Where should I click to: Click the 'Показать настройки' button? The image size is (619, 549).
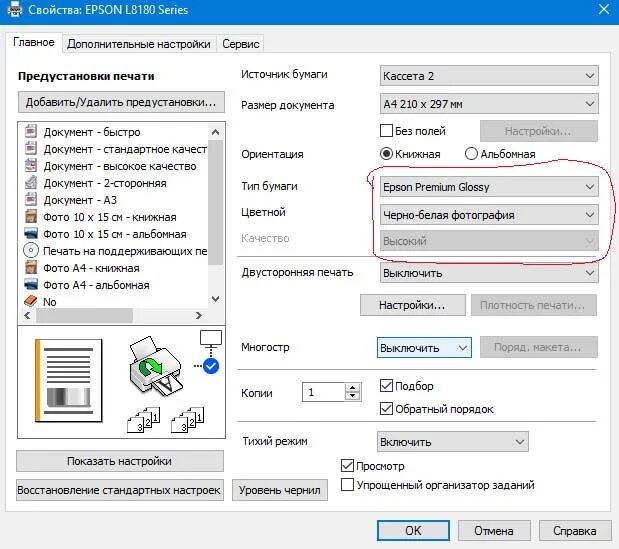coord(120,461)
